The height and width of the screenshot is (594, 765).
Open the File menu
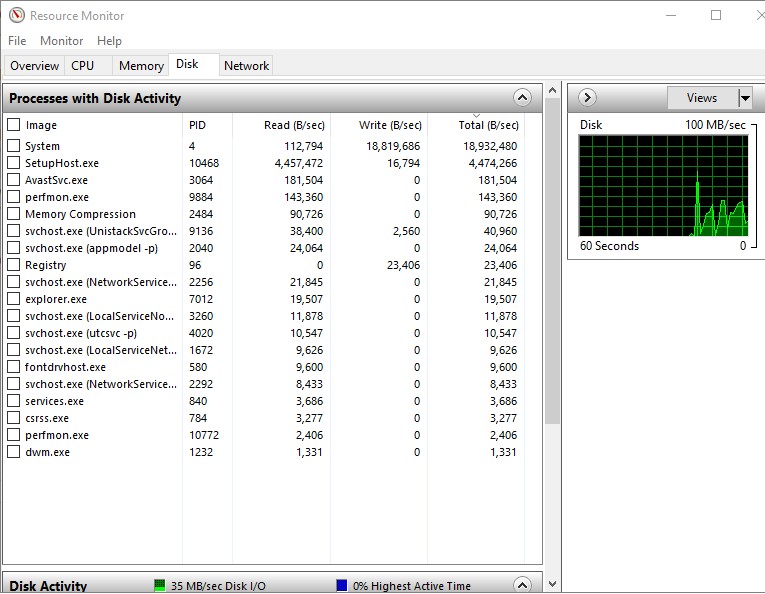(17, 40)
